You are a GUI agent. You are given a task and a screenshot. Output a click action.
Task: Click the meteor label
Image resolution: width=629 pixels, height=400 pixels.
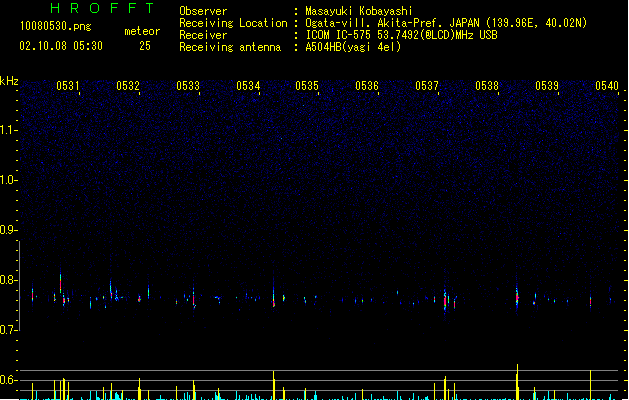coord(142,31)
